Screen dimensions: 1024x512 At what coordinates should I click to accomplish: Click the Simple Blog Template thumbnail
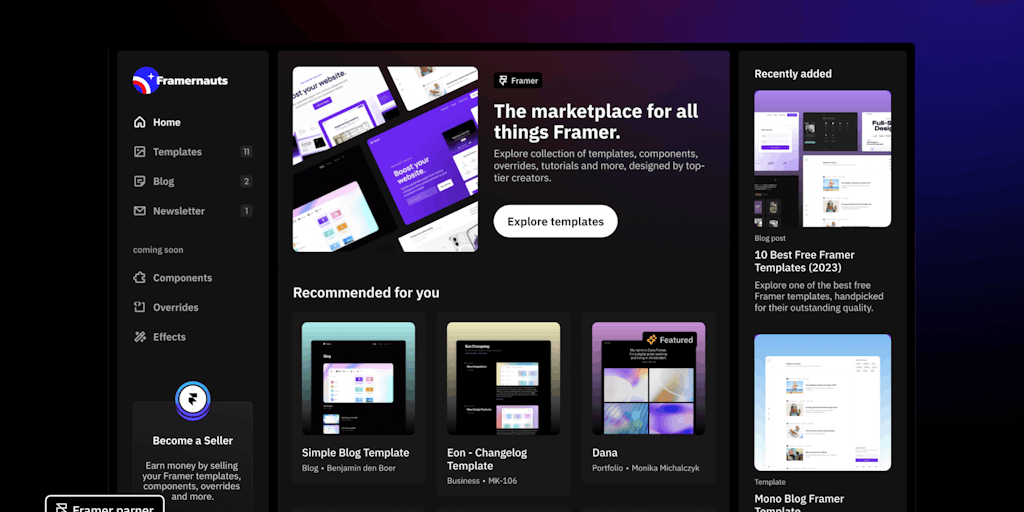point(358,378)
